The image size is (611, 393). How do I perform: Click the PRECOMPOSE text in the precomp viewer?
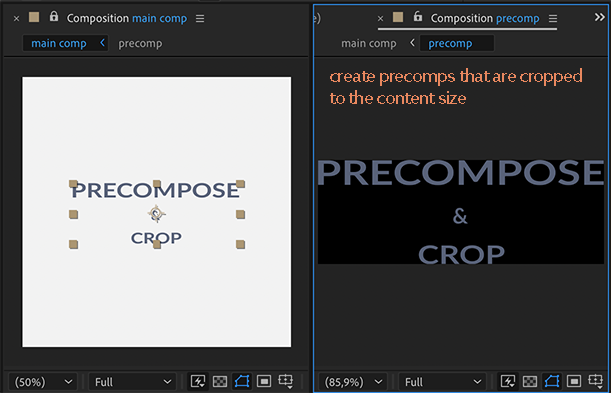point(461,173)
